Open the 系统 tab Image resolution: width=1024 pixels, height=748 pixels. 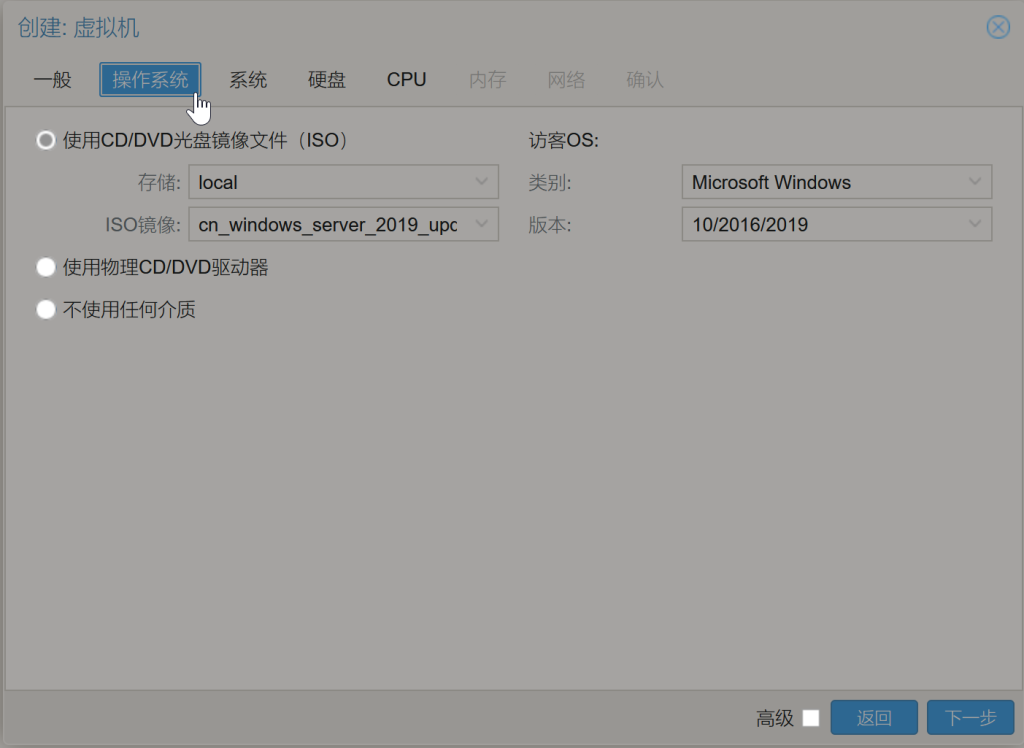248,80
